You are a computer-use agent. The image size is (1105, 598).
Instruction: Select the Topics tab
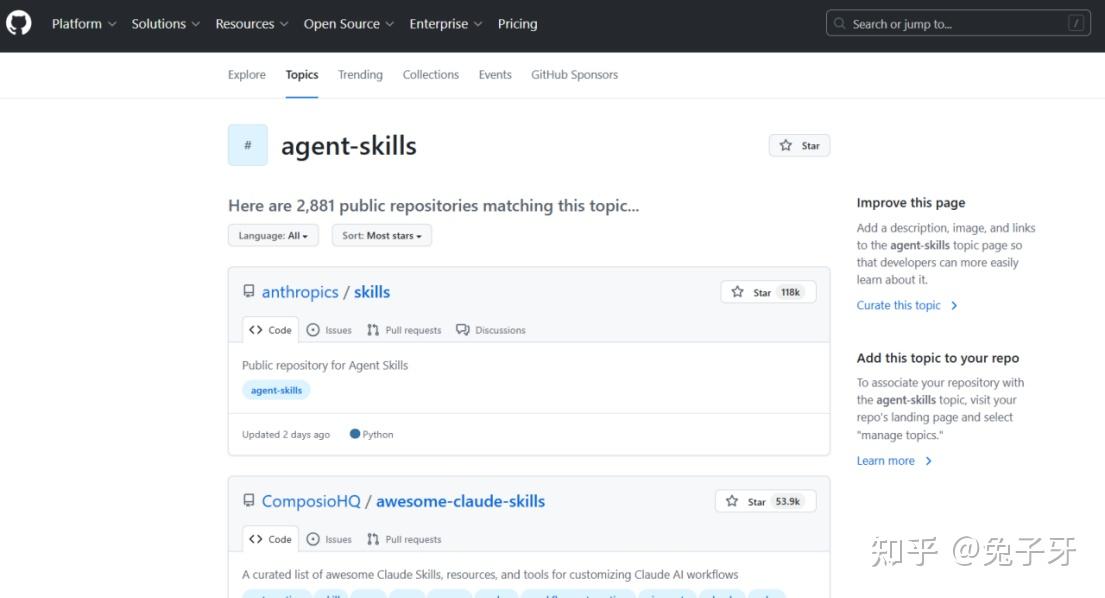302,75
